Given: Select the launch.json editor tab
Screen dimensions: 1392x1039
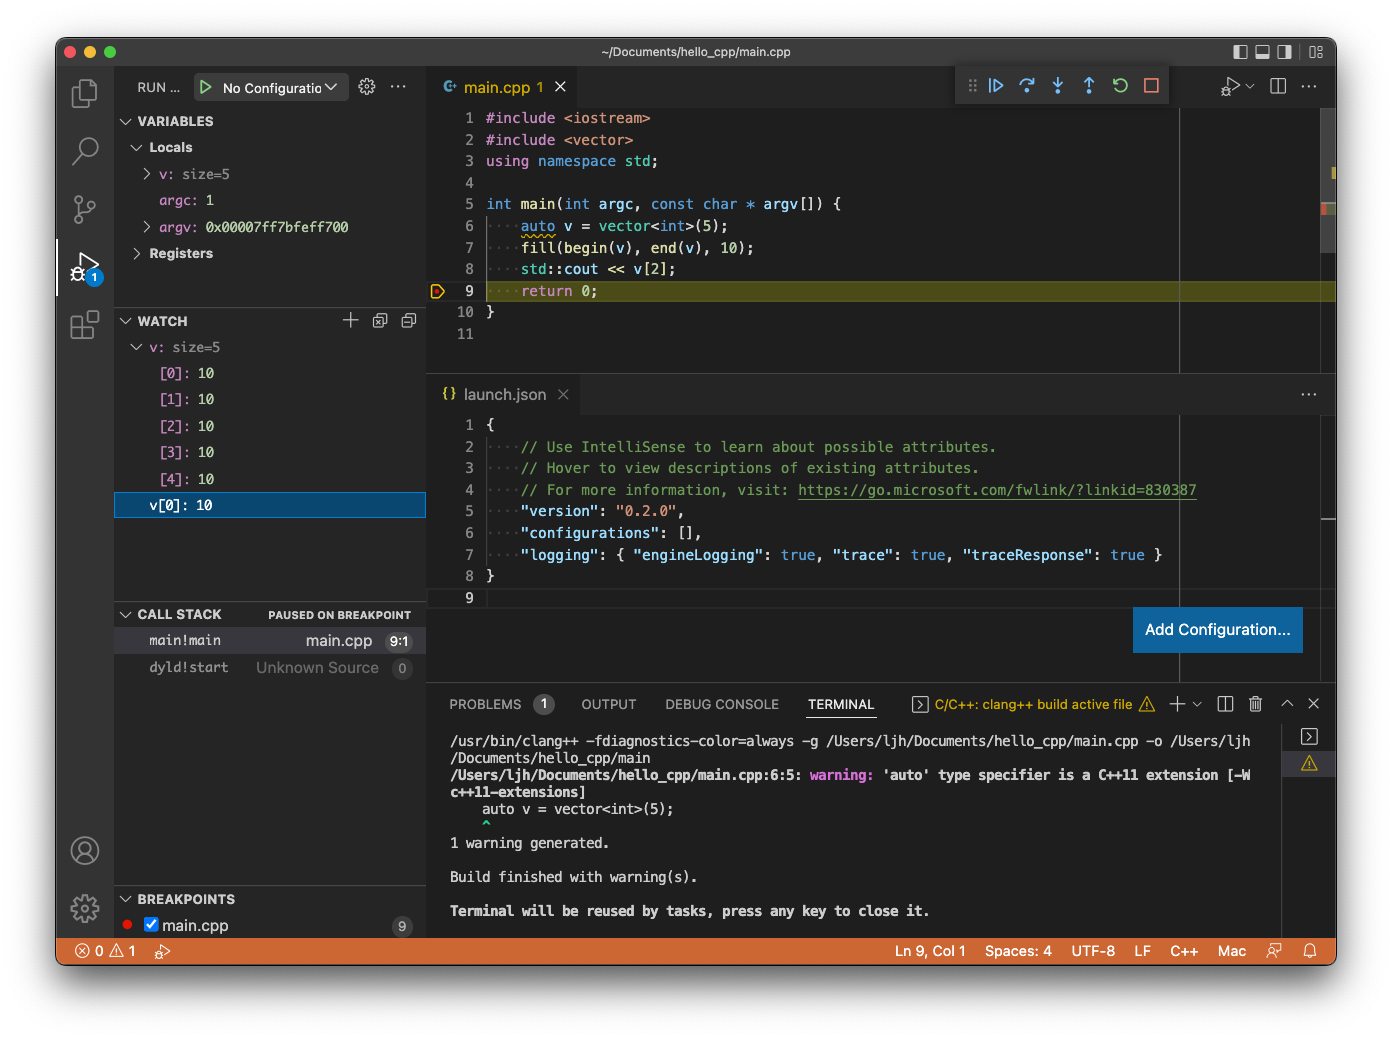Looking at the screenshot, I should point(505,394).
